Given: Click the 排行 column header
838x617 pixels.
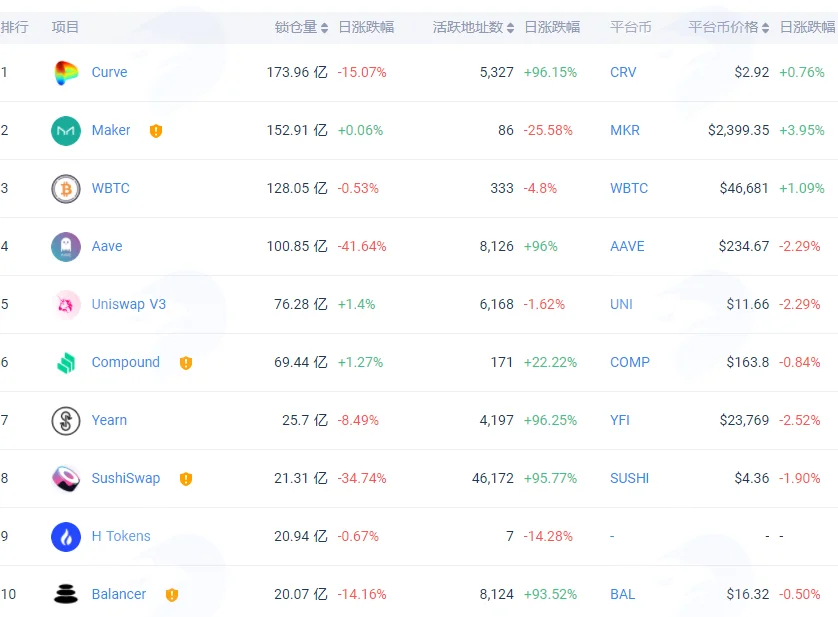Looking at the screenshot, I should coord(14,27).
